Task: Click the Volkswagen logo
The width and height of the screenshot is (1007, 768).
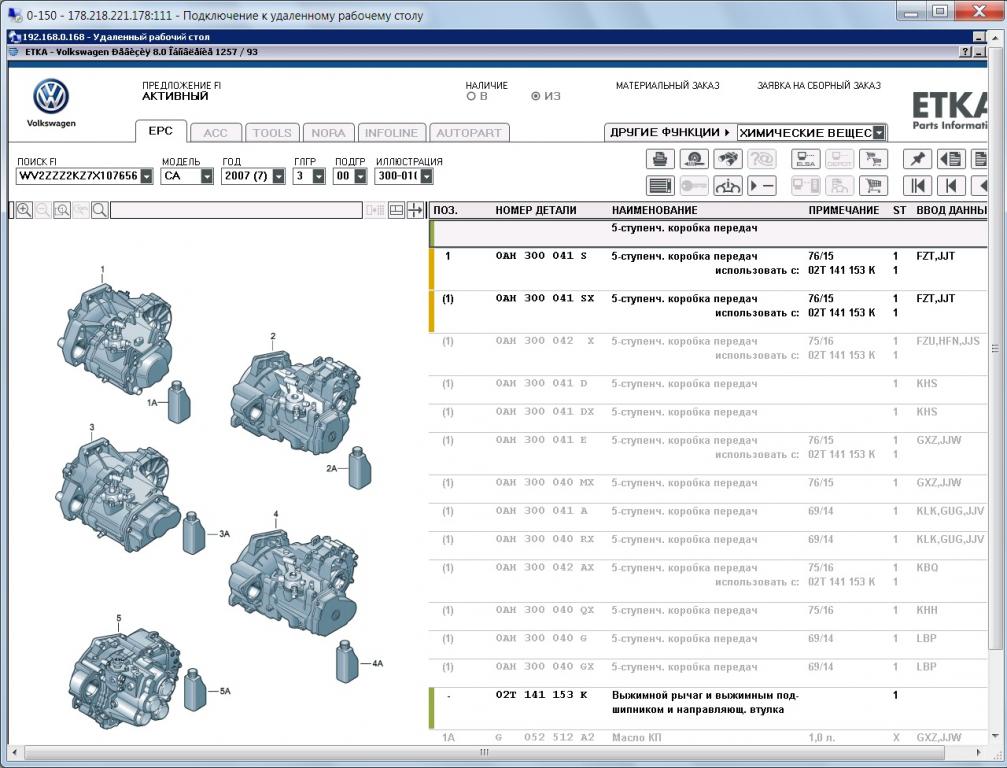Action: (51, 96)
